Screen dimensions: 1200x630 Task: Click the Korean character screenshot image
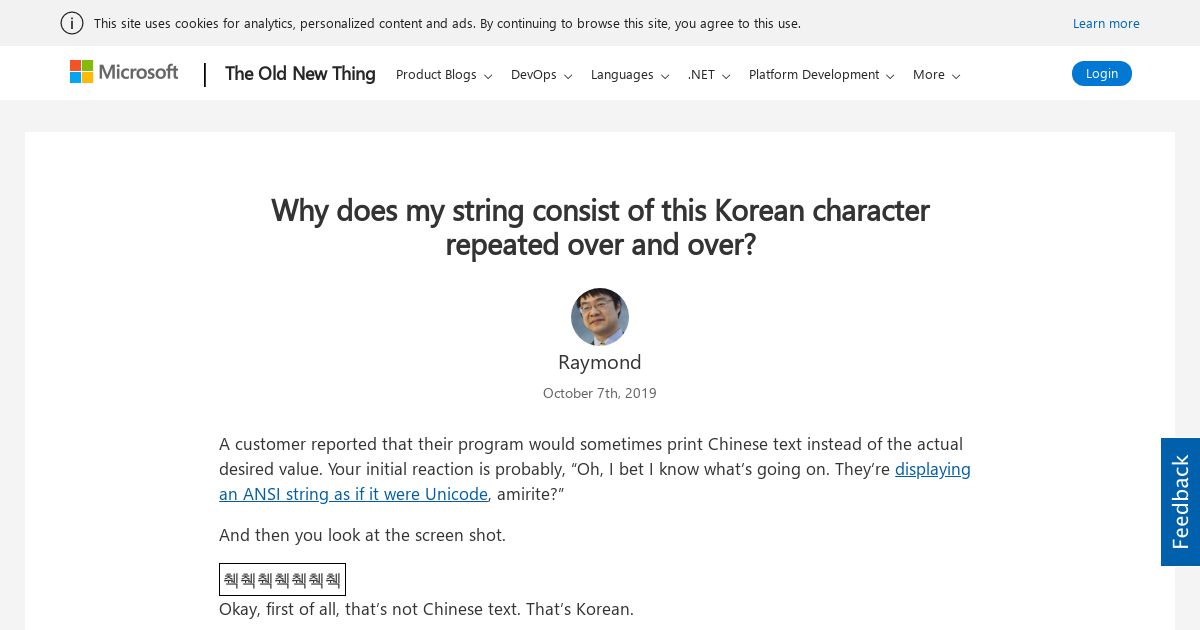(x=282, y=579)
